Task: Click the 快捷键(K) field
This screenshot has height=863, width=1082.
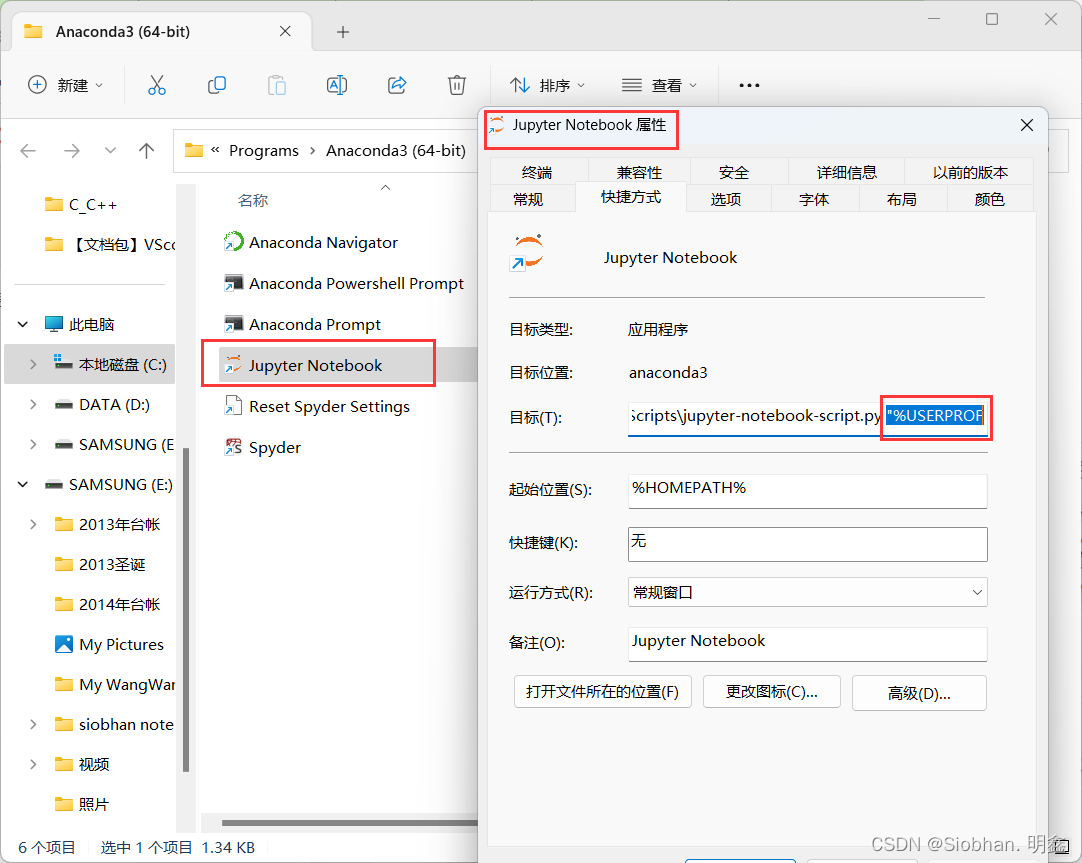Action: 807,544
